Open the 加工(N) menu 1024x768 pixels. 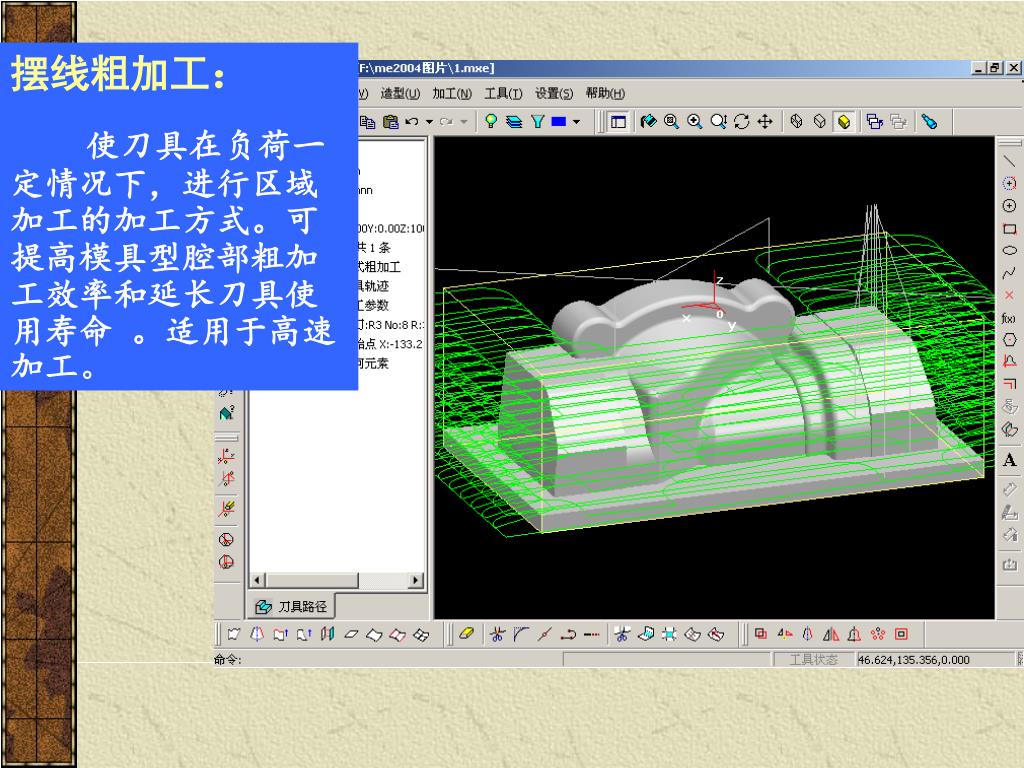click(452, 94)
